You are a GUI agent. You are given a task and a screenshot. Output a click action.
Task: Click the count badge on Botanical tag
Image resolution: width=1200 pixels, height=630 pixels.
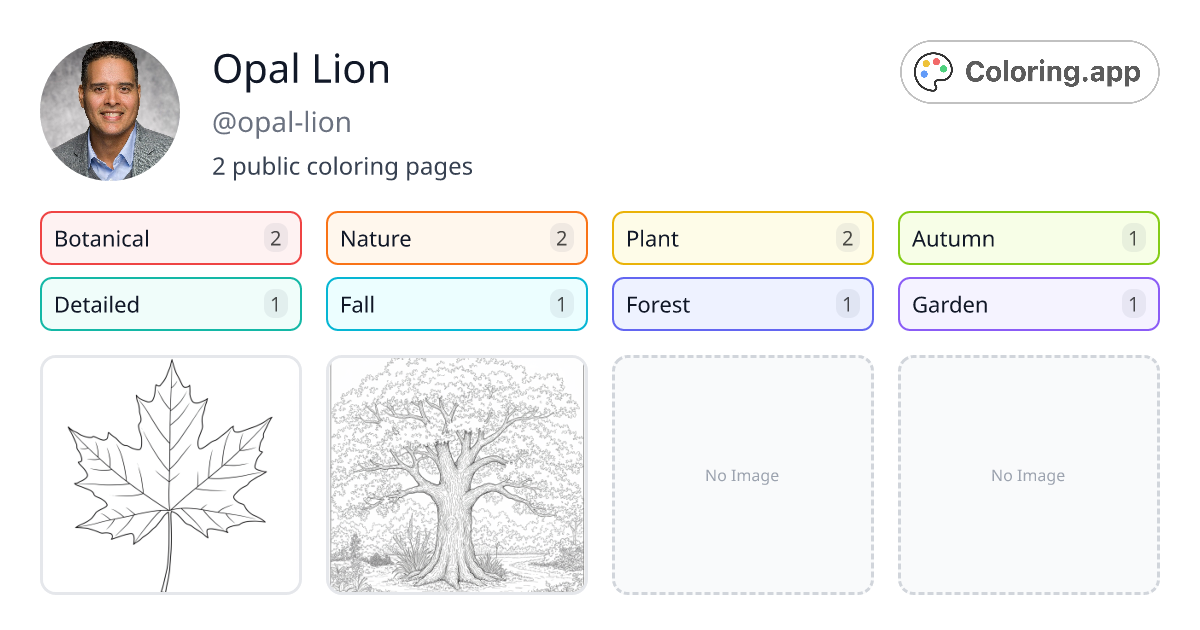click(x=274, y=238)
